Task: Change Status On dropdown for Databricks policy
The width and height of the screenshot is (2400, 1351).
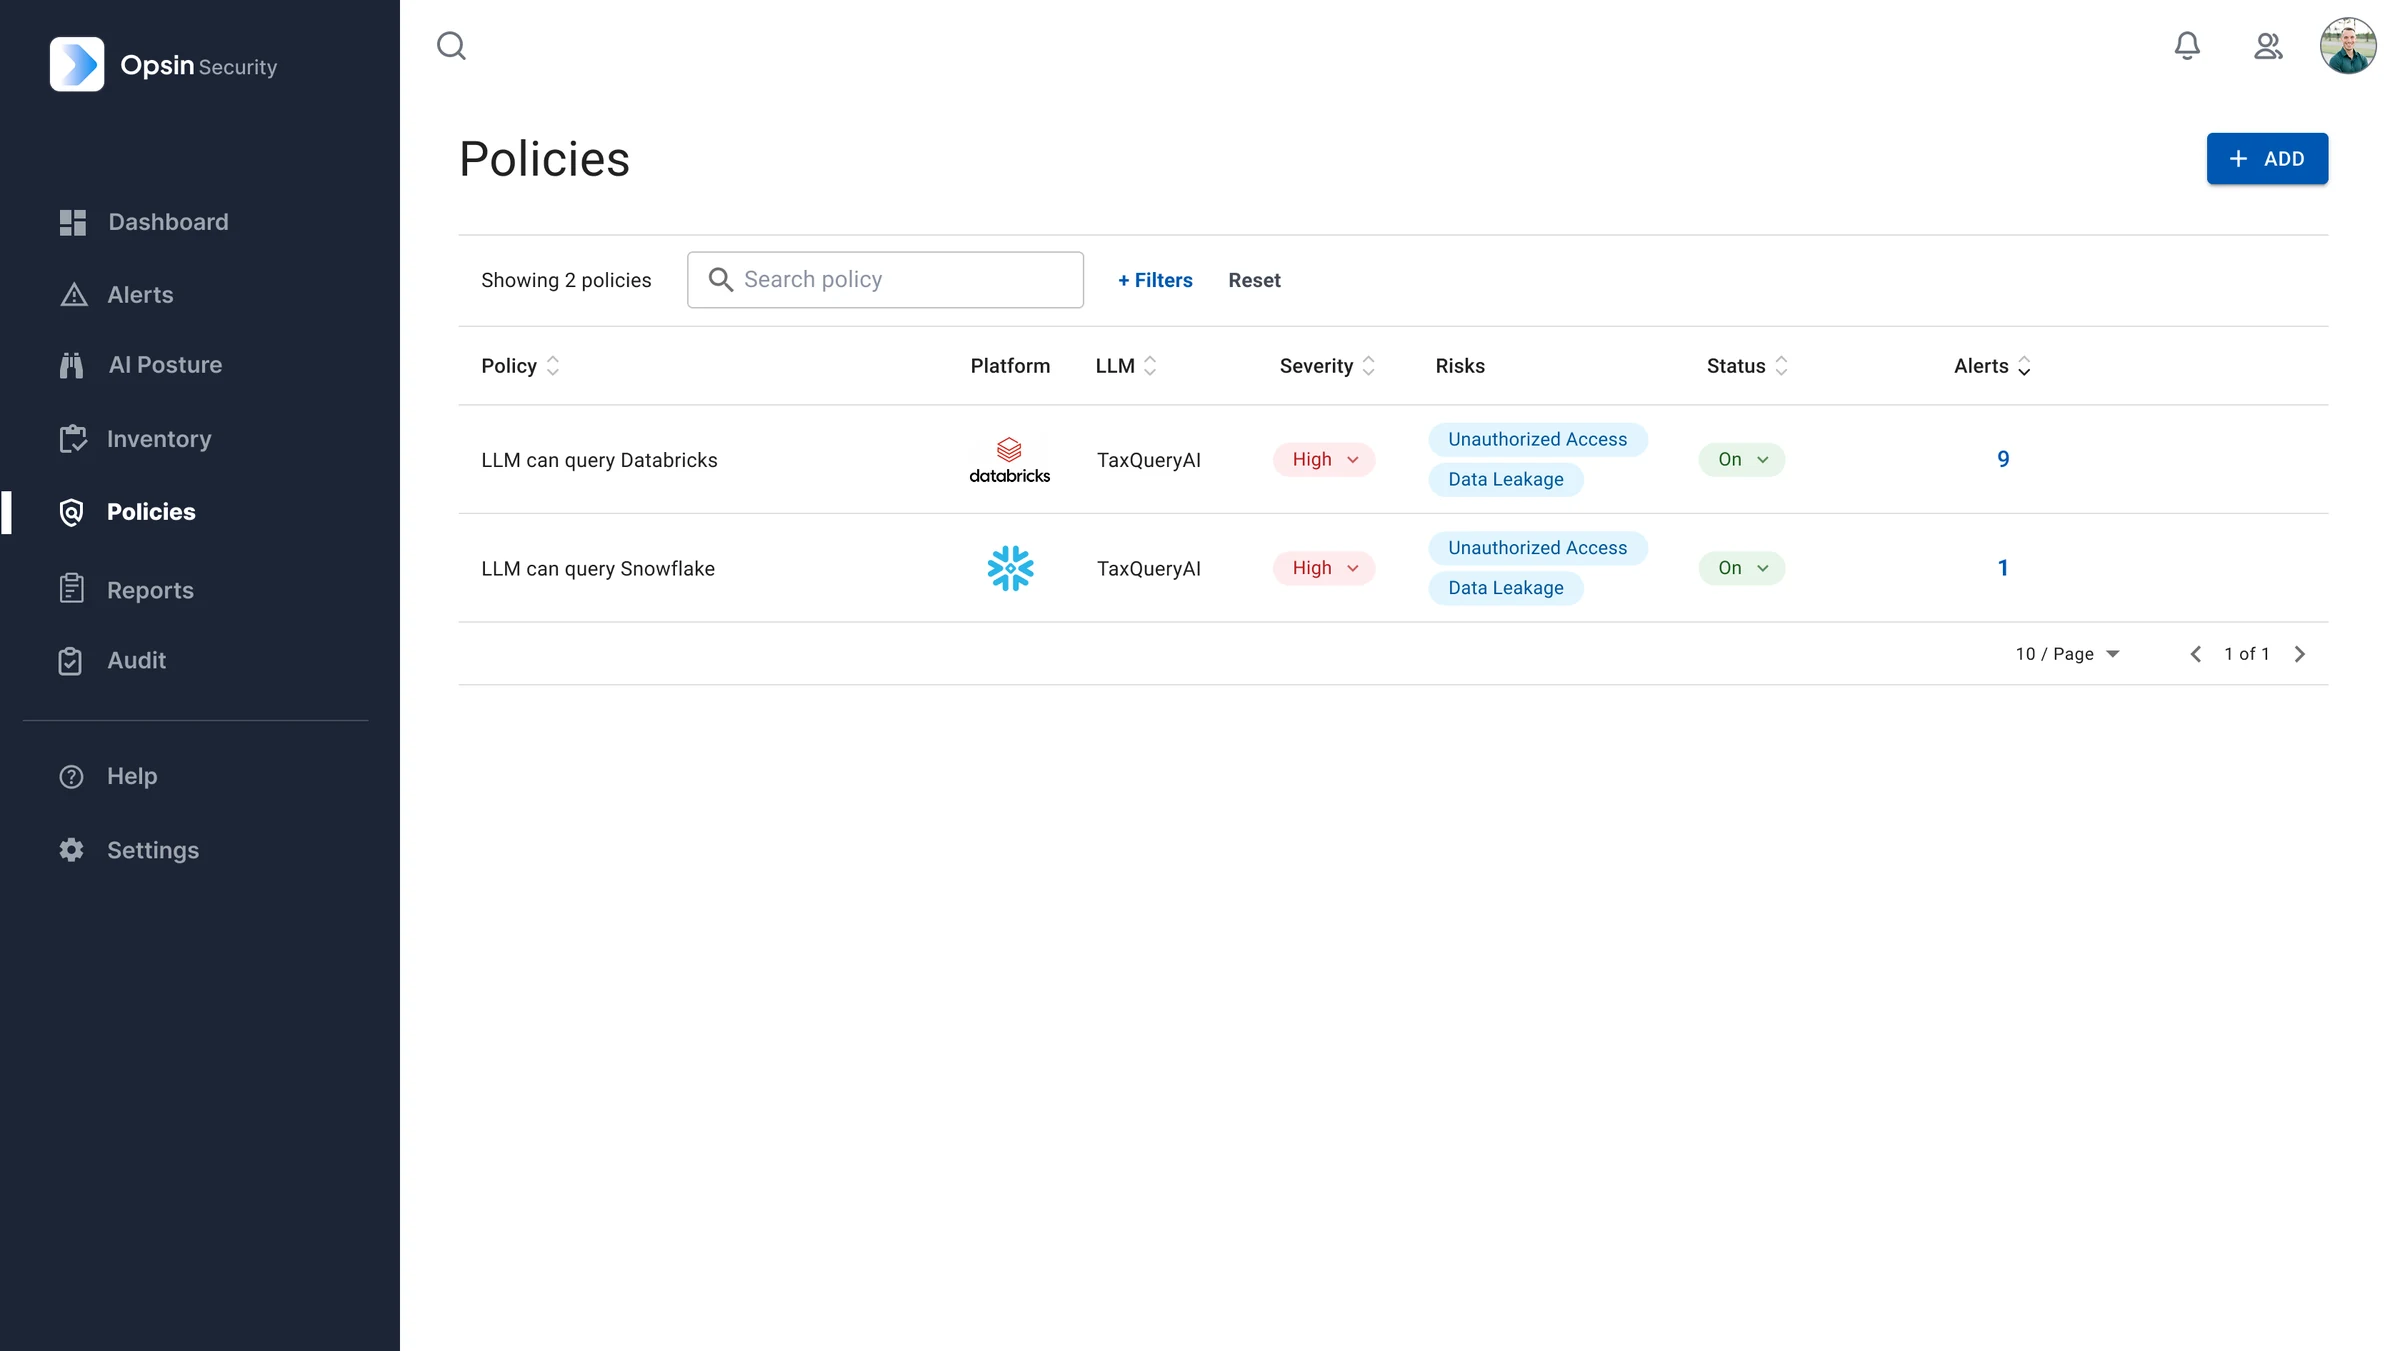Action: pyautogui.click(x=1741, y=460)
